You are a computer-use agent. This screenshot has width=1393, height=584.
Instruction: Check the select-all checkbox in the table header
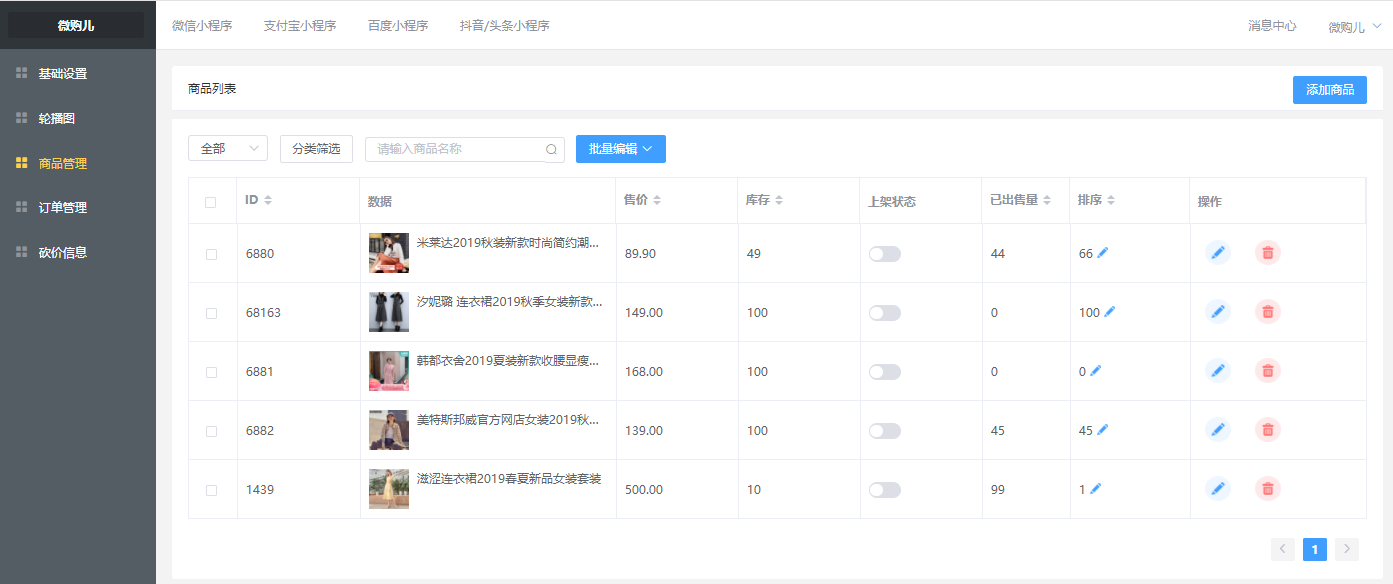click(x=211, y=202)
